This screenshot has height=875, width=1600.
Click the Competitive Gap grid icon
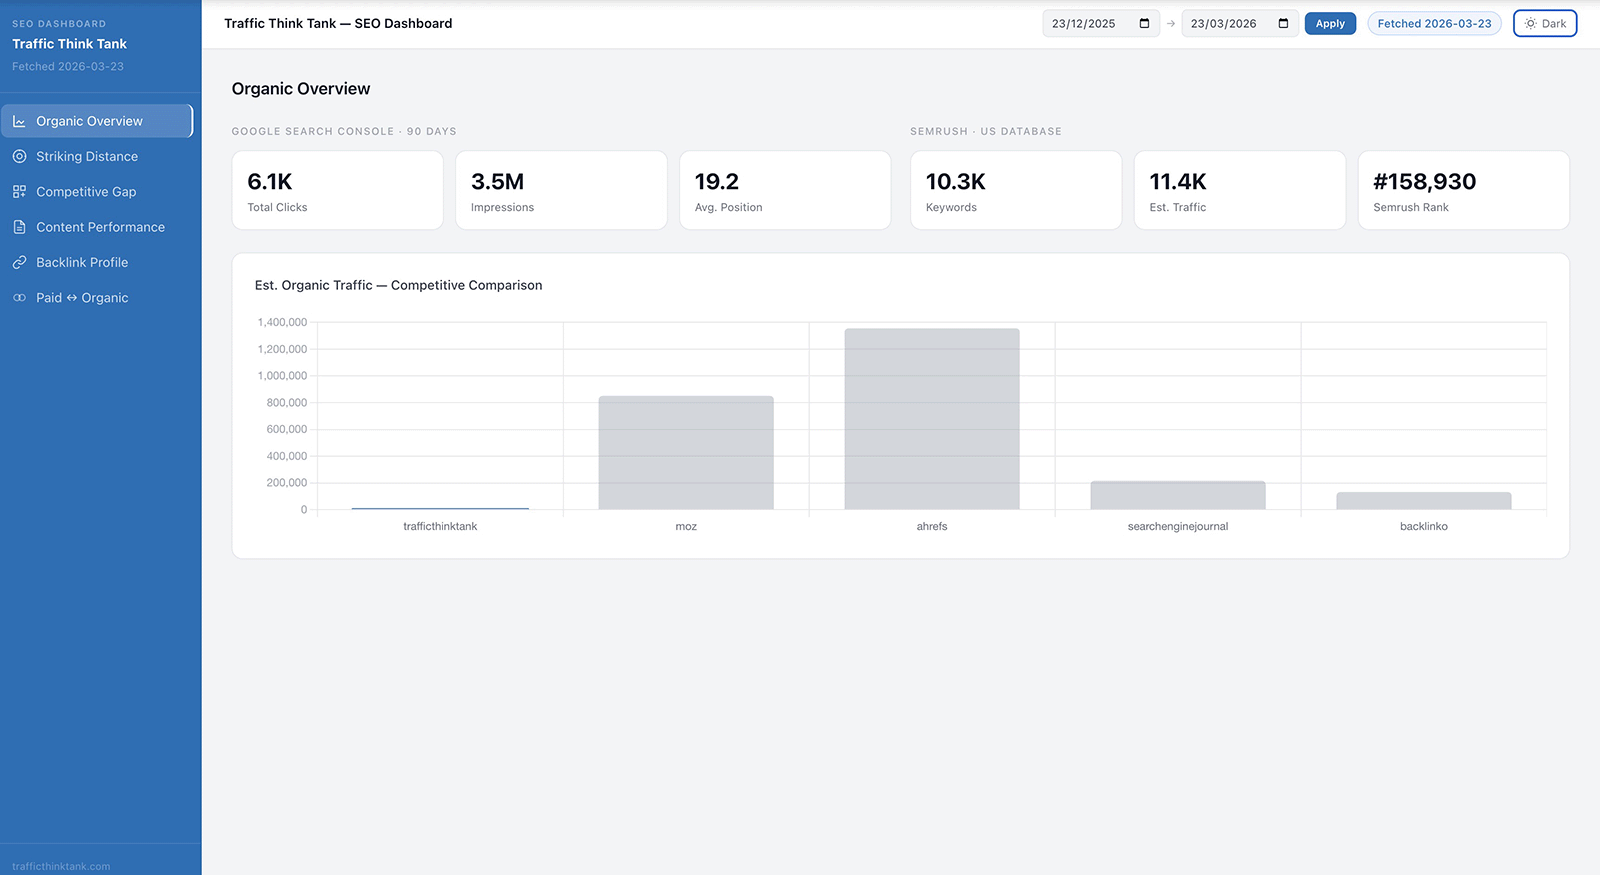19,191
